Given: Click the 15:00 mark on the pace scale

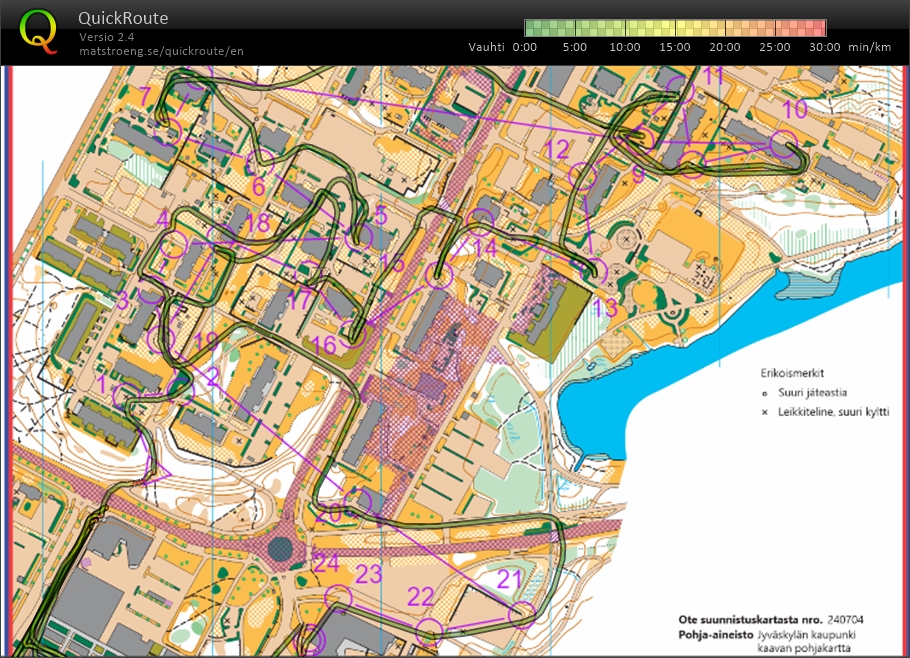Looking at the screenshot, I should coord(675,47).
